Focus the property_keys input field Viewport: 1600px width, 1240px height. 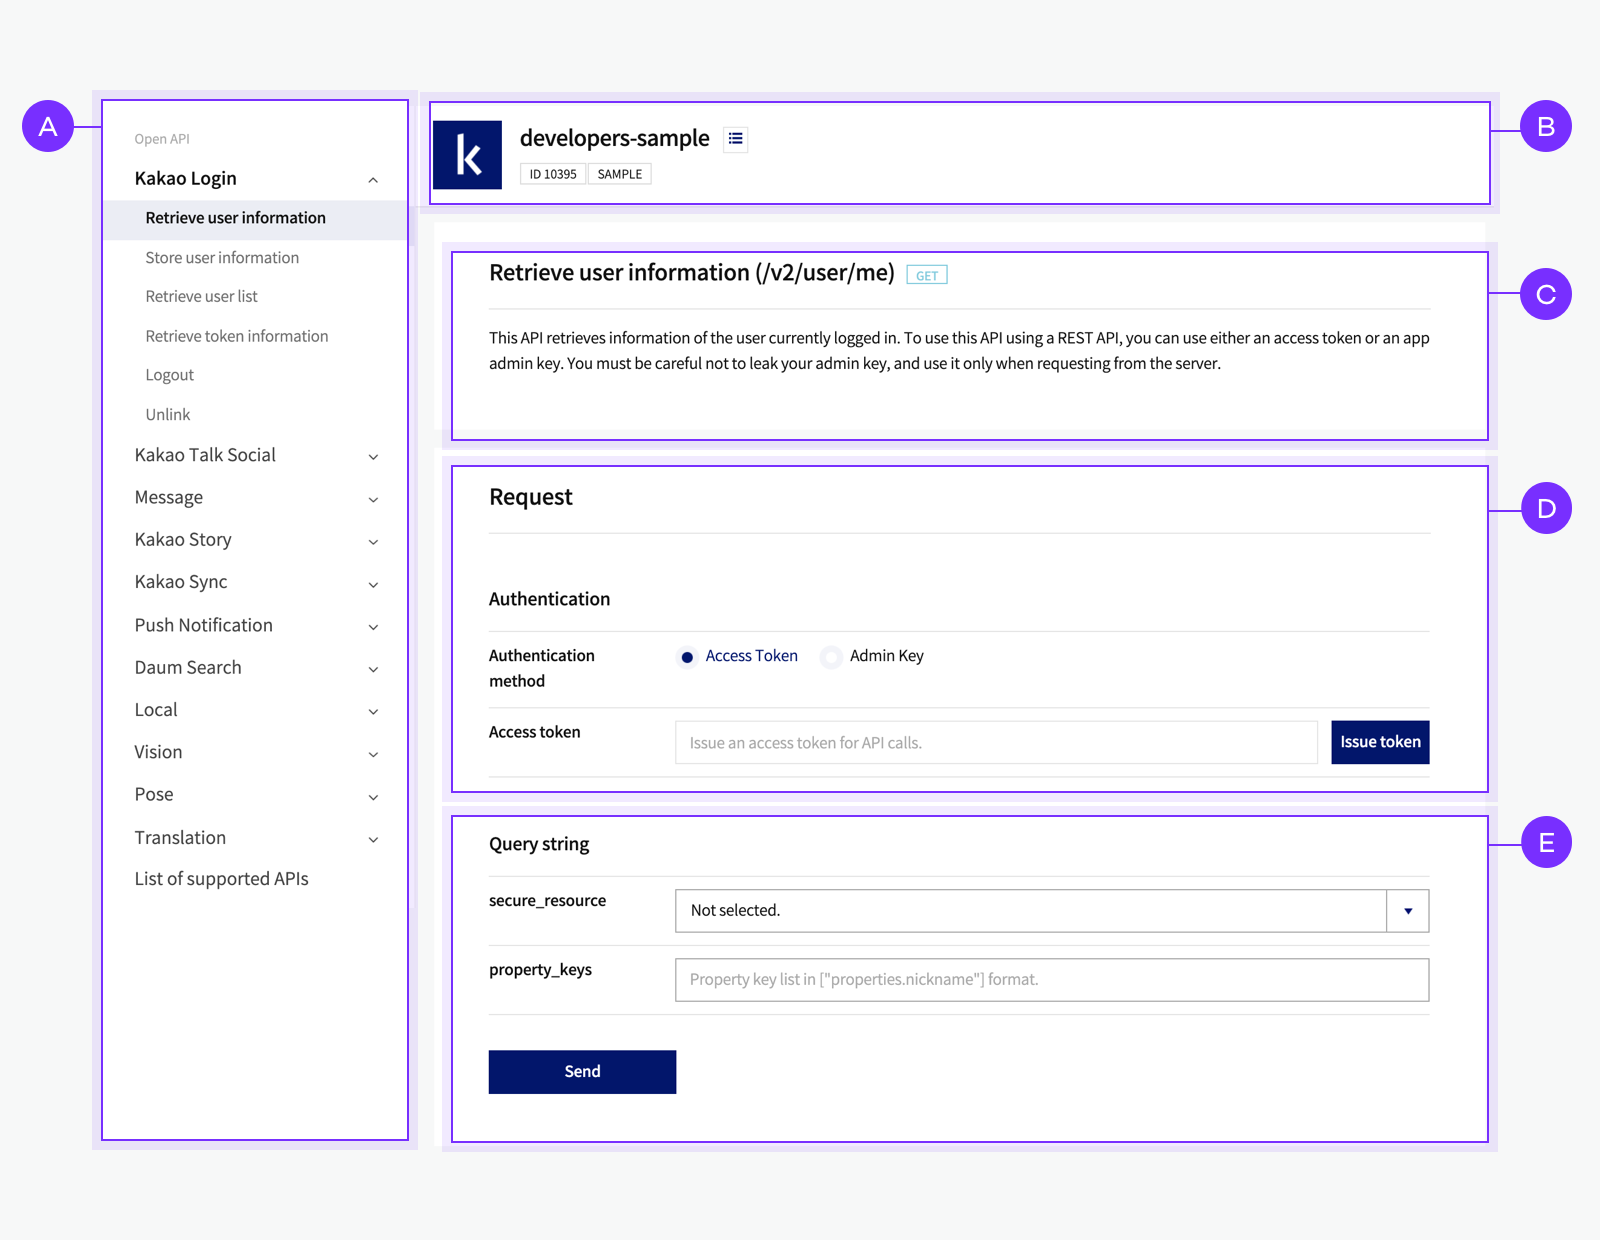(x=1052, y=980)
